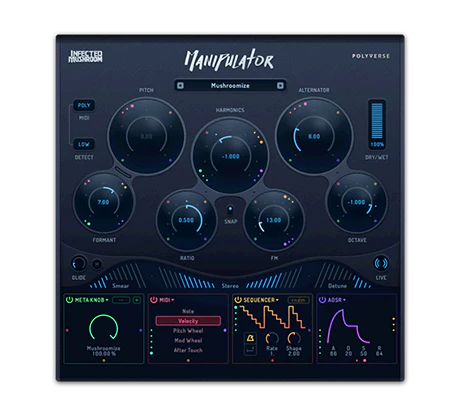Click the Octave knob showing -1.000
The height and width of the screenshot is (416, 460).
click(357, 202)
